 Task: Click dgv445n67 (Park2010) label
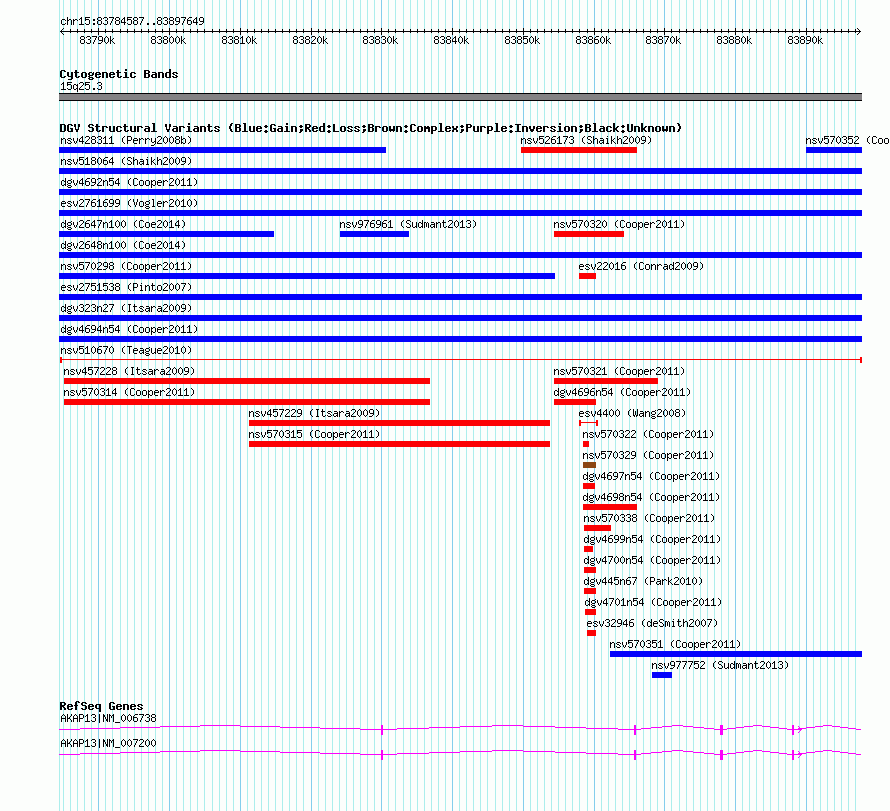644,581
